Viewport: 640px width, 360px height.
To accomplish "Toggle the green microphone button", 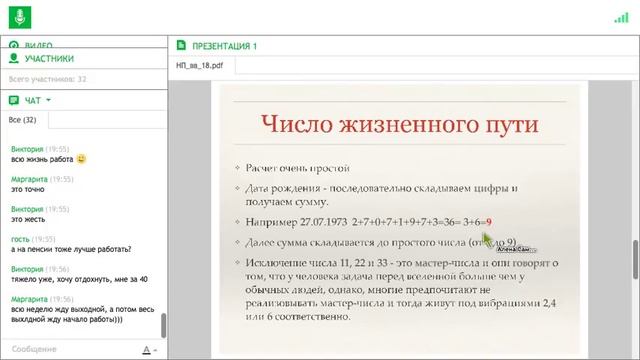I will (20, 18).
